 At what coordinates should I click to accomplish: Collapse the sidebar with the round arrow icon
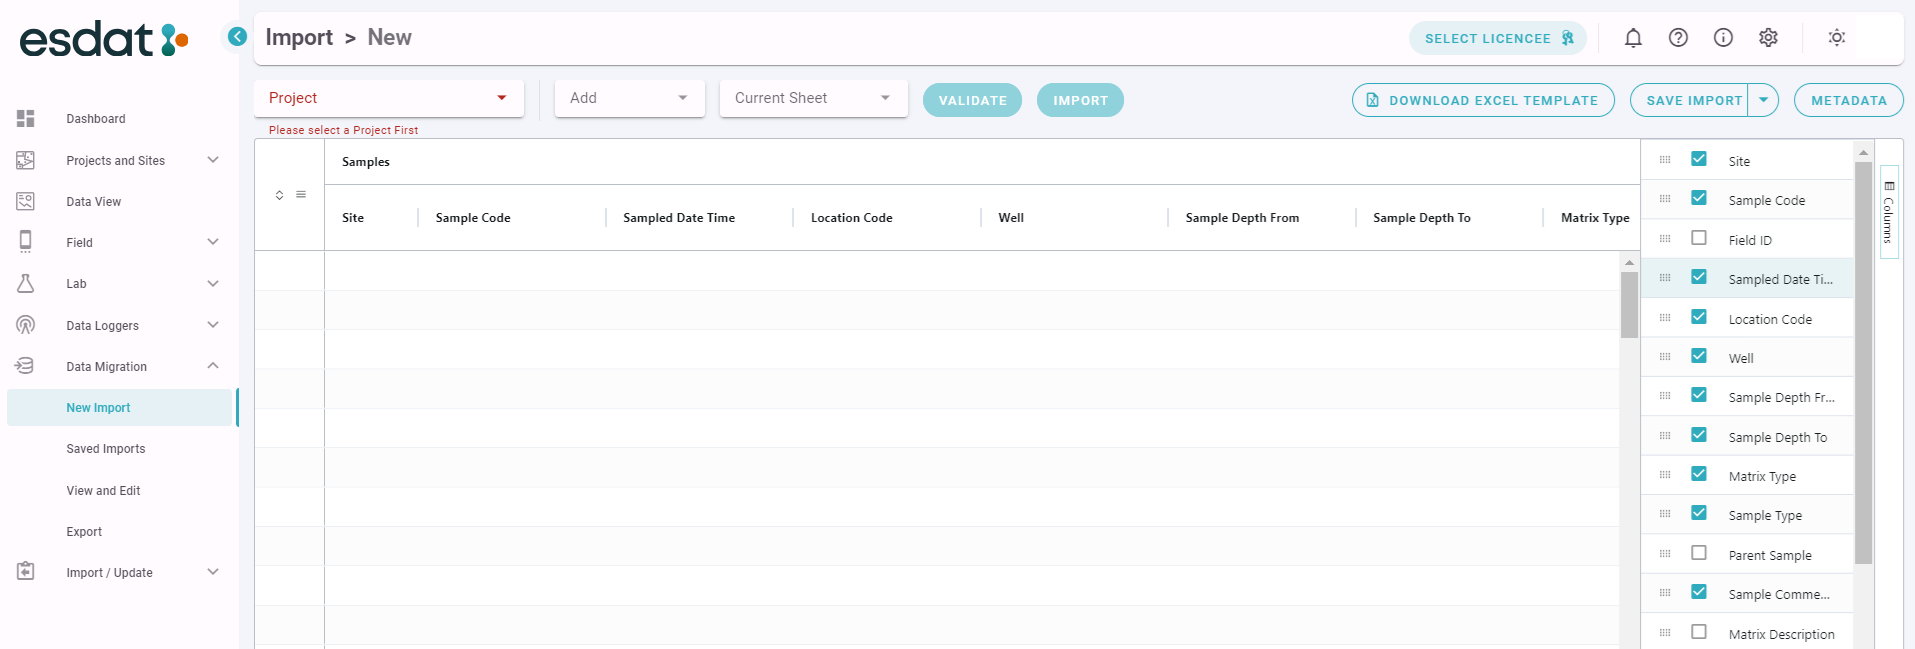point(237,37)
